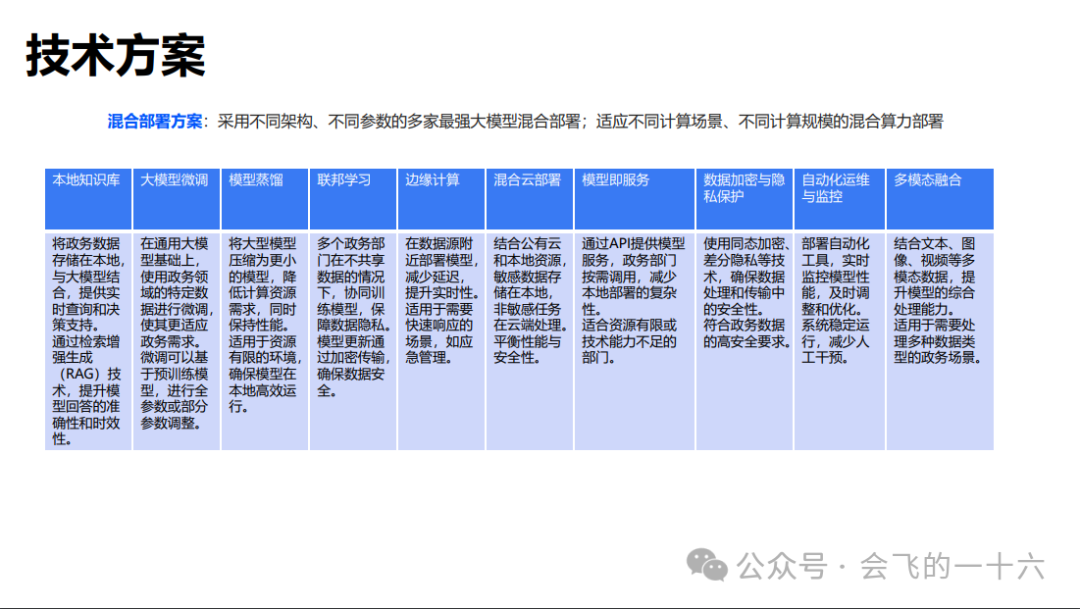This screenshot has height=609, width=1080.
Task: Select the cell starting 部署自动化工具
Action: click(840, 341)
